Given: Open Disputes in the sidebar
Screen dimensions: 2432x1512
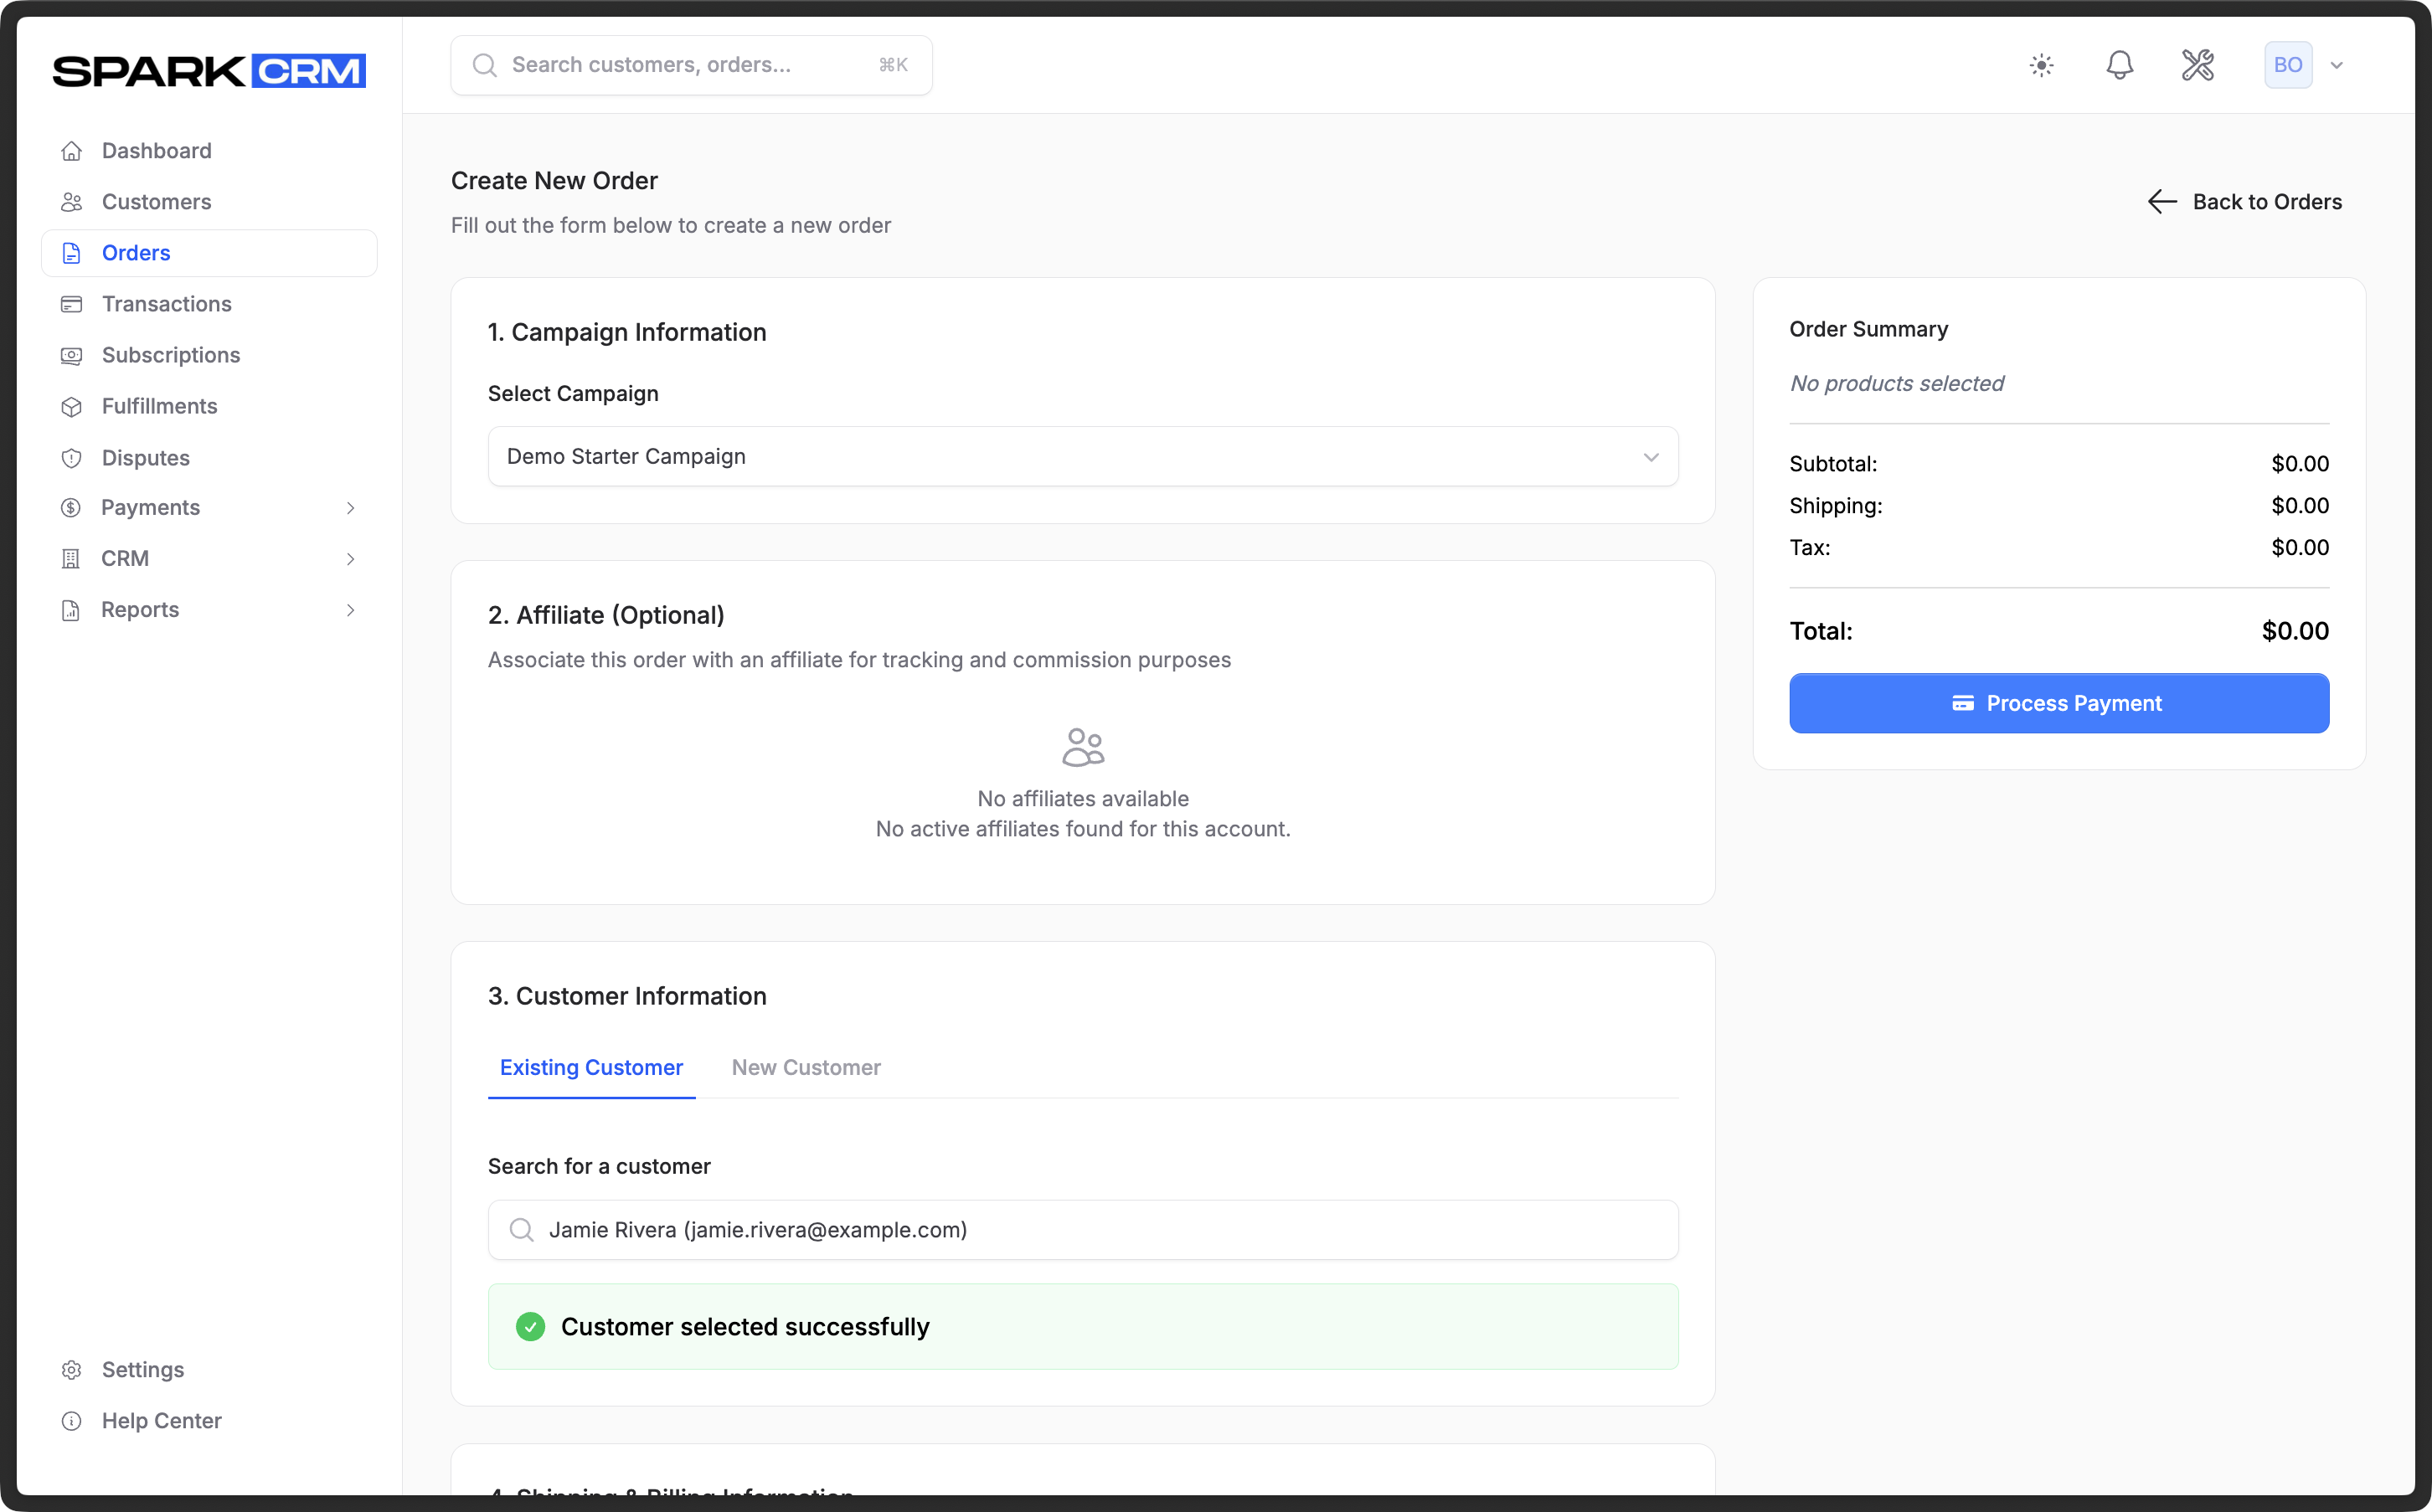Looking at the screenshot, I should point(209,458).
